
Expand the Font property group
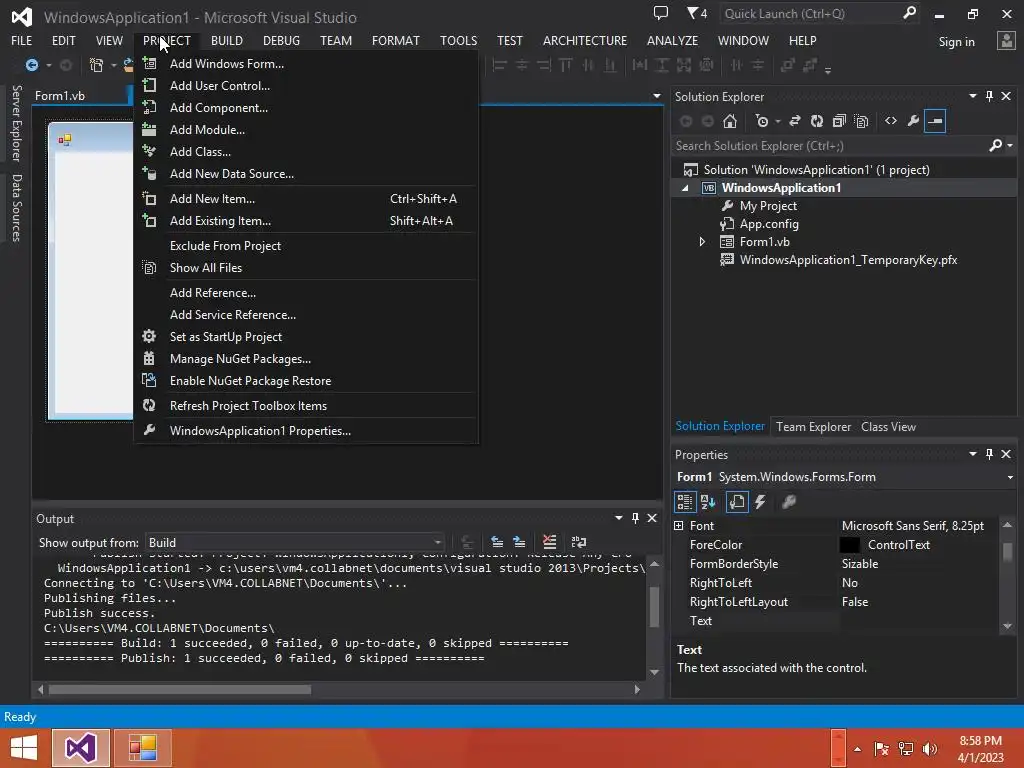(679, 526)
